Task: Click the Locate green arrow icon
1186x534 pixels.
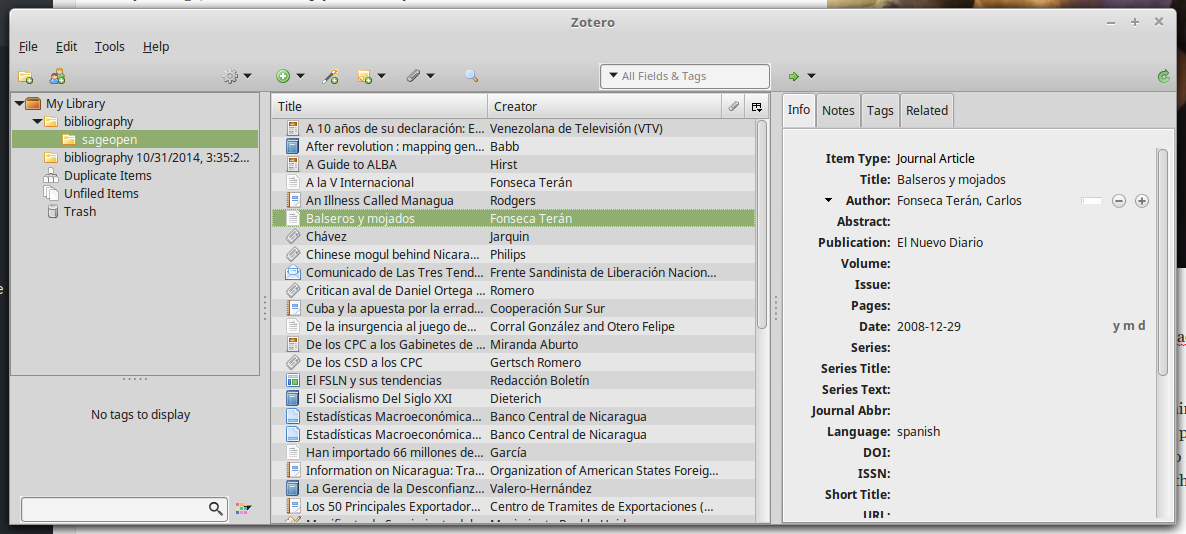Action: tap(793, 76)
